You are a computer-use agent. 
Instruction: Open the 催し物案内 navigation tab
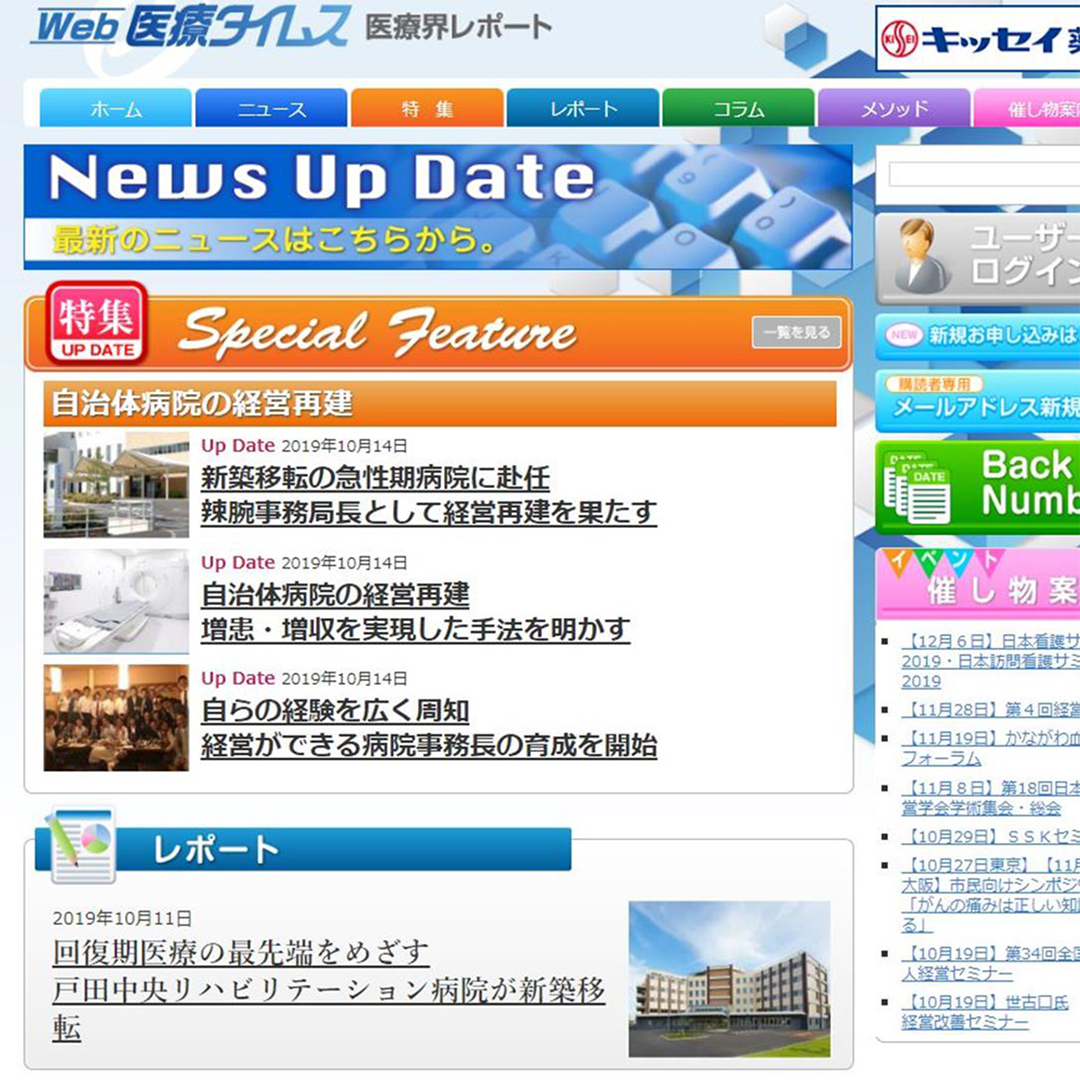pos(1027,108)
